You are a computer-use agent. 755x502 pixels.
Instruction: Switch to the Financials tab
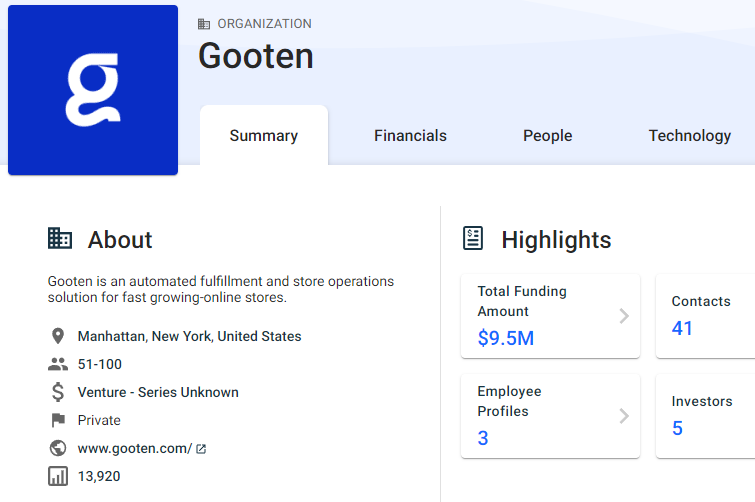[410, 136]
